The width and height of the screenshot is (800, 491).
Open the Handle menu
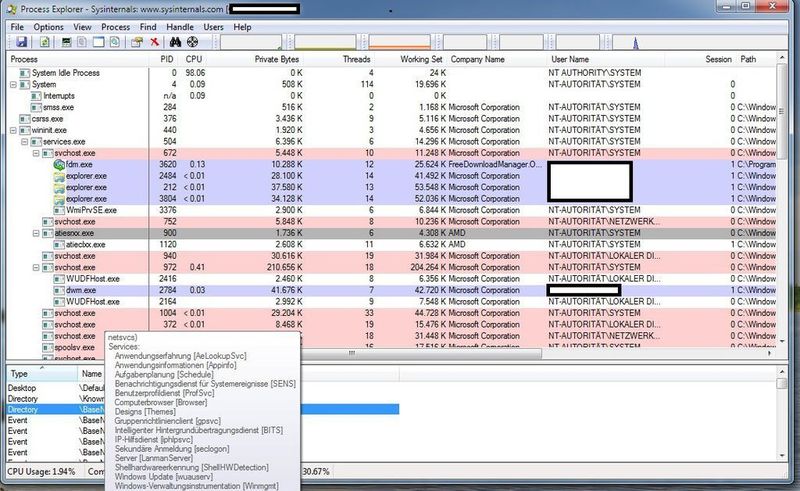pos(180,27)
